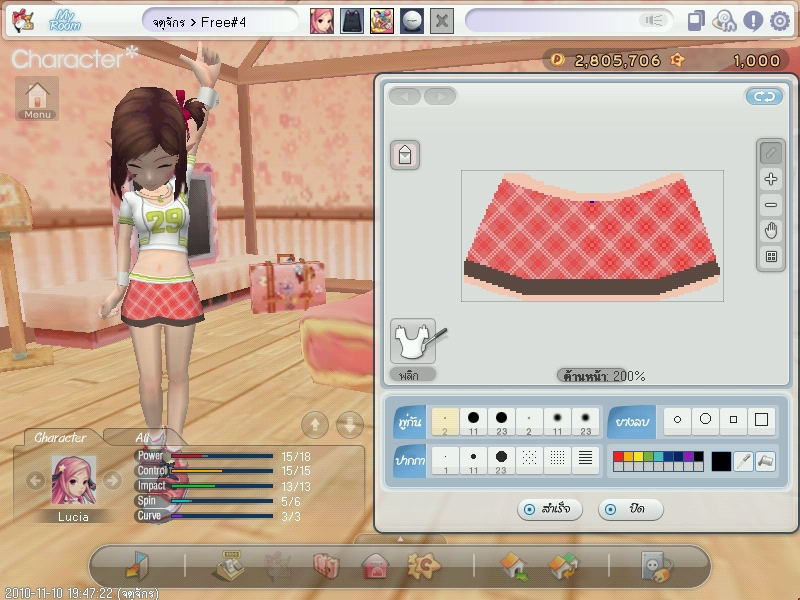The width and height of the screenshot is (800, 600).
Task: Open the settings gear icon
Action: point(780,21)
